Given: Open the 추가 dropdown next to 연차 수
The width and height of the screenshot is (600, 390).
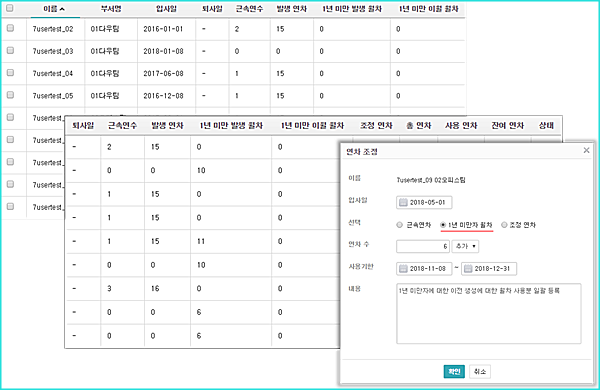Looking at the screenshot, I should tap(465, 246).
